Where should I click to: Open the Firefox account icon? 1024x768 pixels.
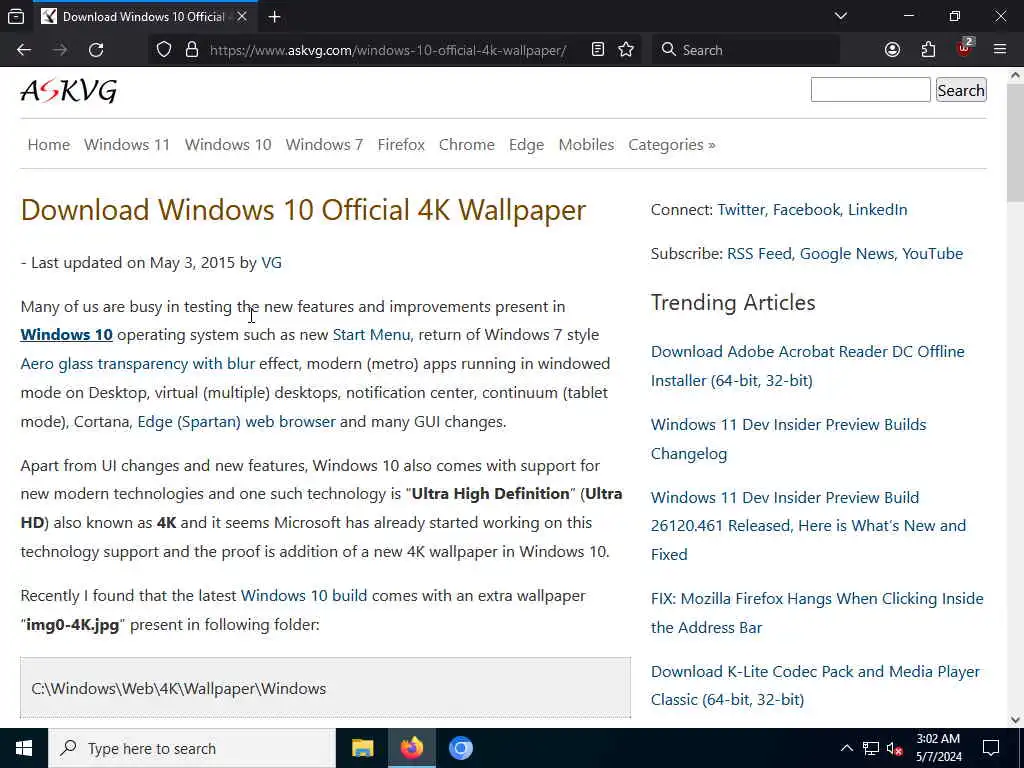point(892,50)
